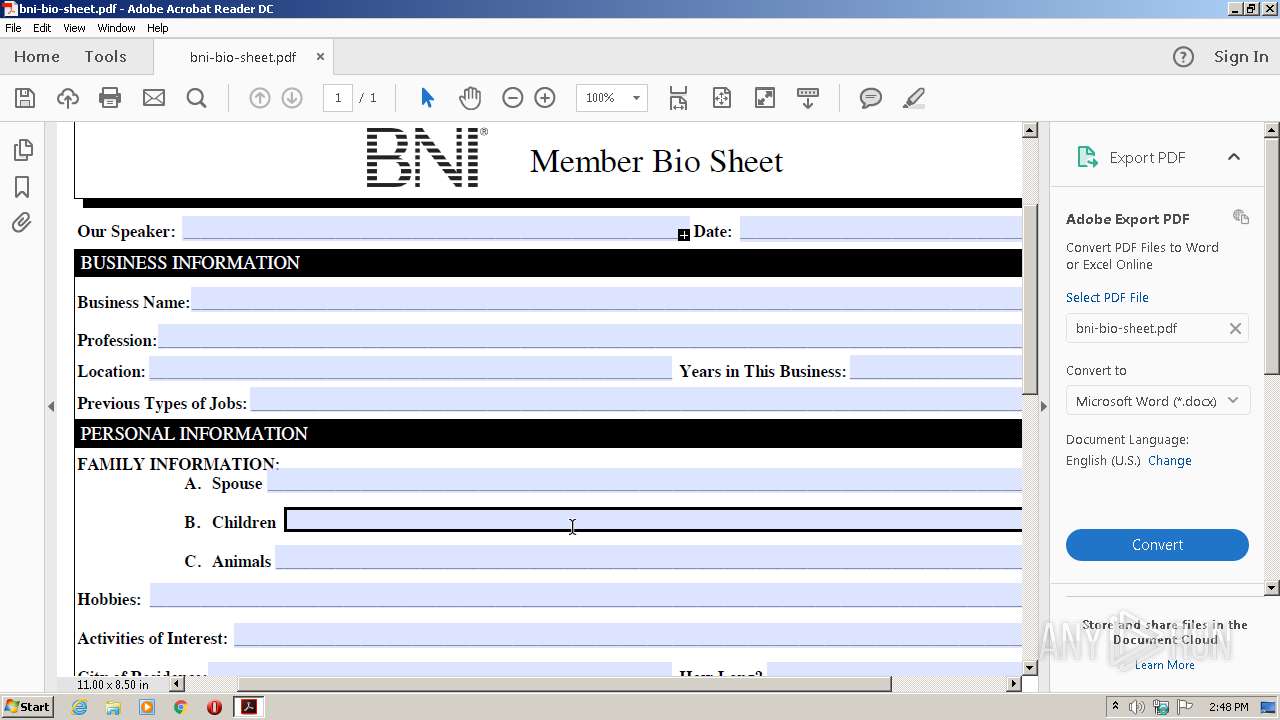Open the Windows Start button
Viewport: 1280px width, 720px height.
[x=27, y=707]
